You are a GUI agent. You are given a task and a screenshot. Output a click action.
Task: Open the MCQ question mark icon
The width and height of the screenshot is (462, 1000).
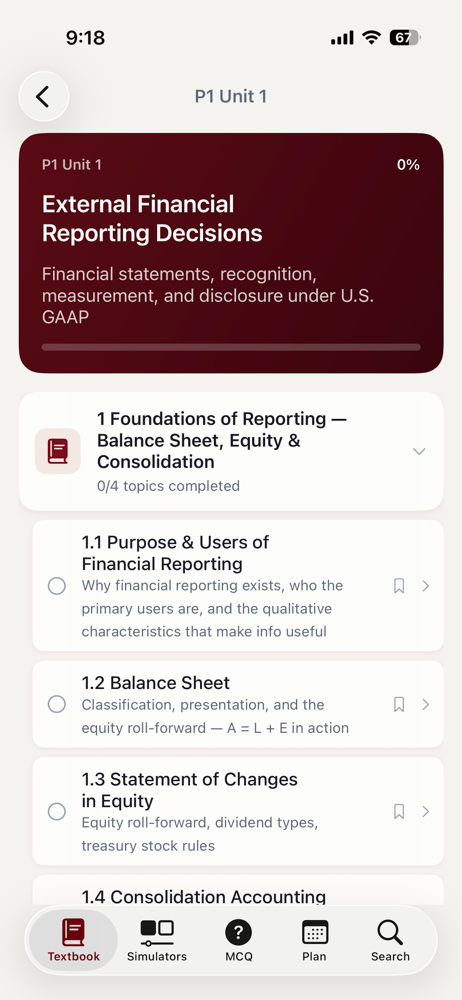click(239, 933)
